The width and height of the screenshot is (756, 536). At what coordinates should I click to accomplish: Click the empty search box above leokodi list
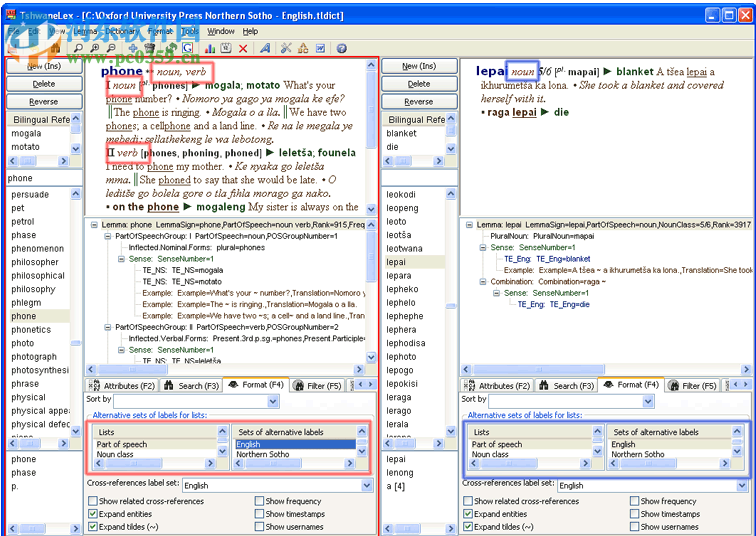[419, 178]
